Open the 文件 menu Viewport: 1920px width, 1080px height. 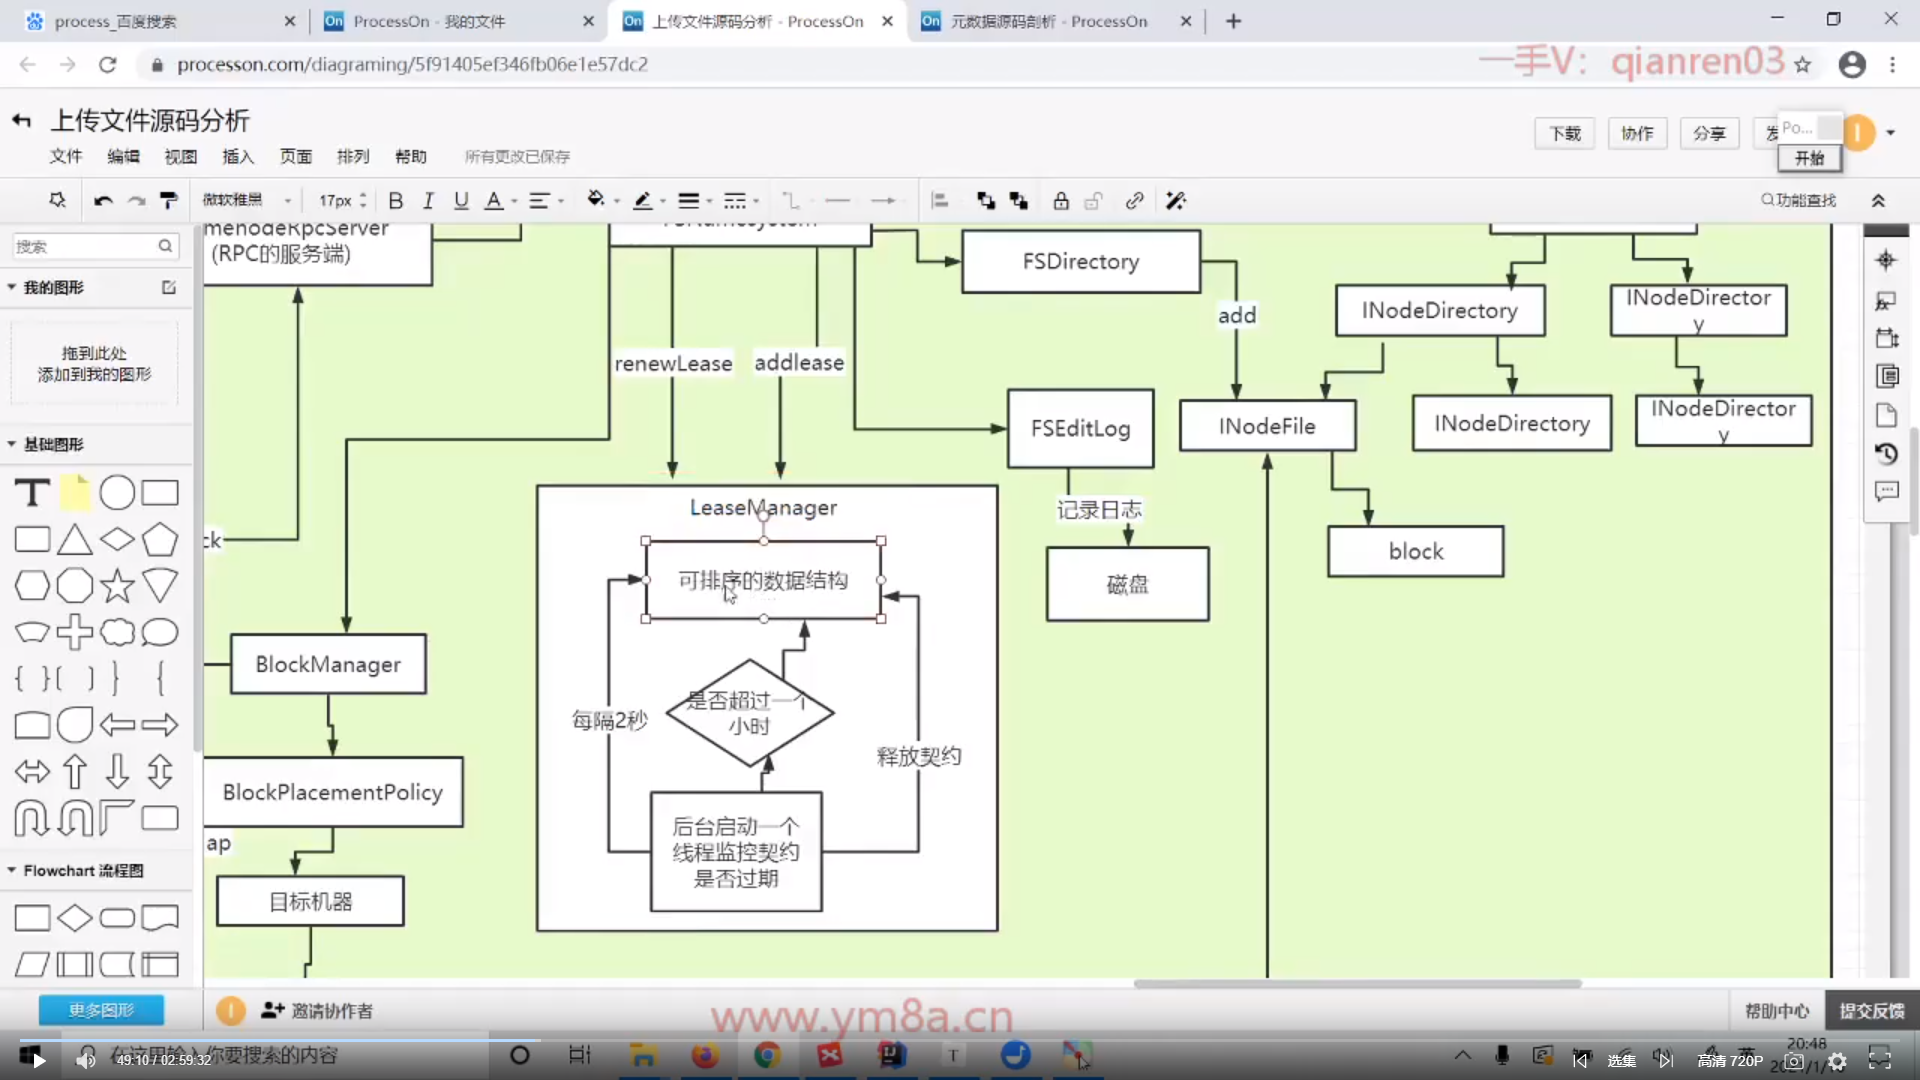click(66, 156)
